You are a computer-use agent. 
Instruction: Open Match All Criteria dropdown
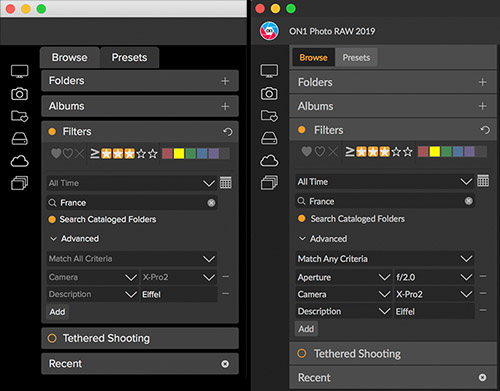coord(132,259)
